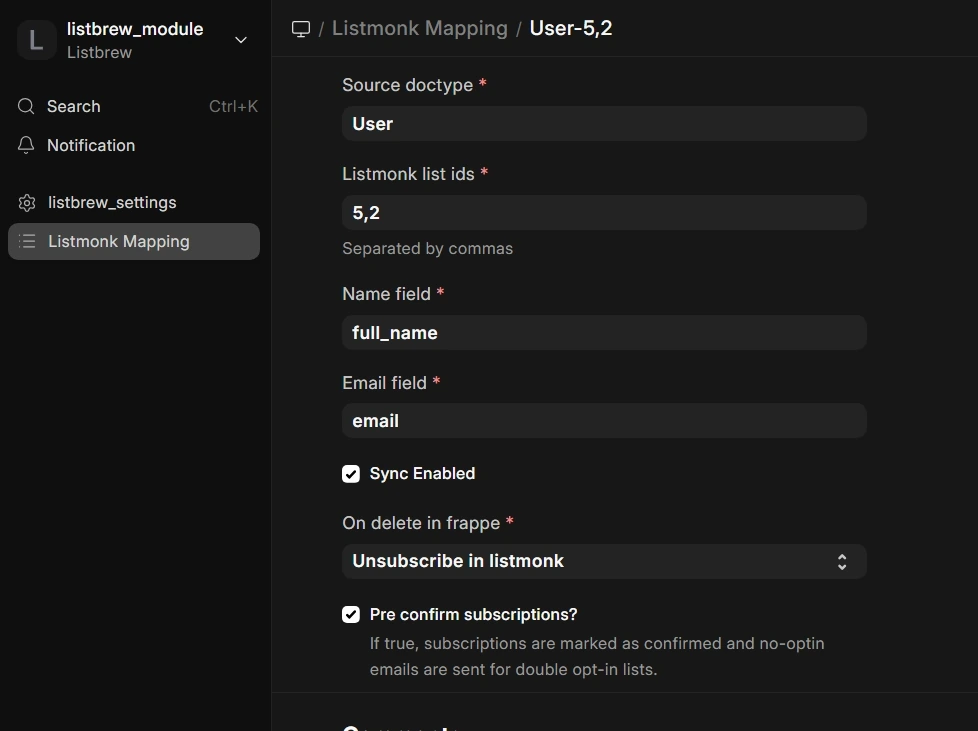This screenshot has height=731, width=978.
Task: Click the Source doctype label
Action: 408,85
